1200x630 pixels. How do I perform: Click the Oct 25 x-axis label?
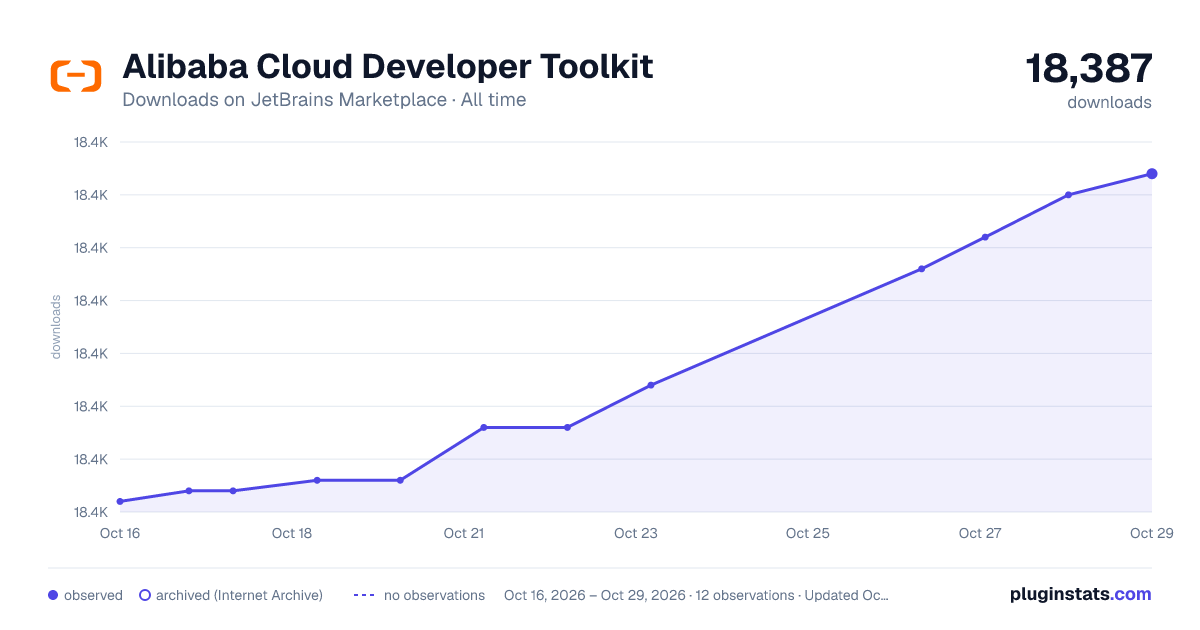(808, 533)
